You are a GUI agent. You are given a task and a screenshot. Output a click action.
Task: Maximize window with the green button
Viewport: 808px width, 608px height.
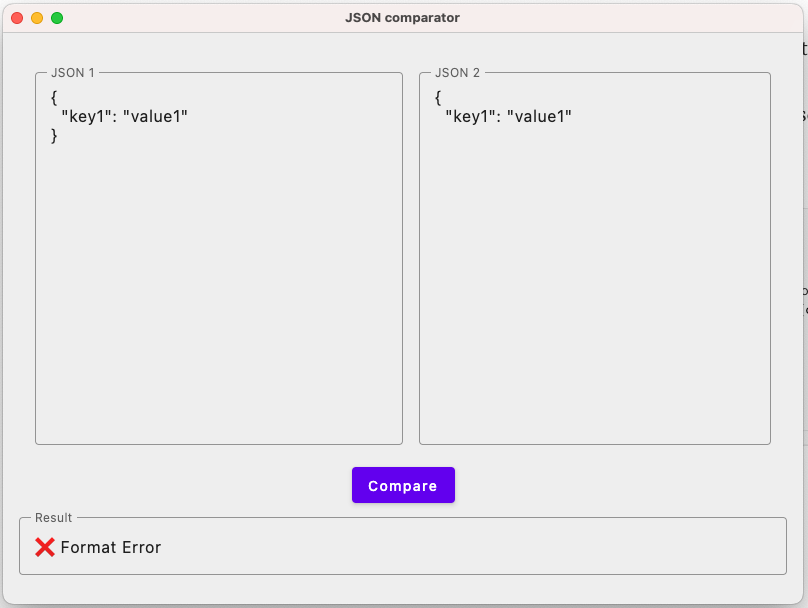click(57, 18)
